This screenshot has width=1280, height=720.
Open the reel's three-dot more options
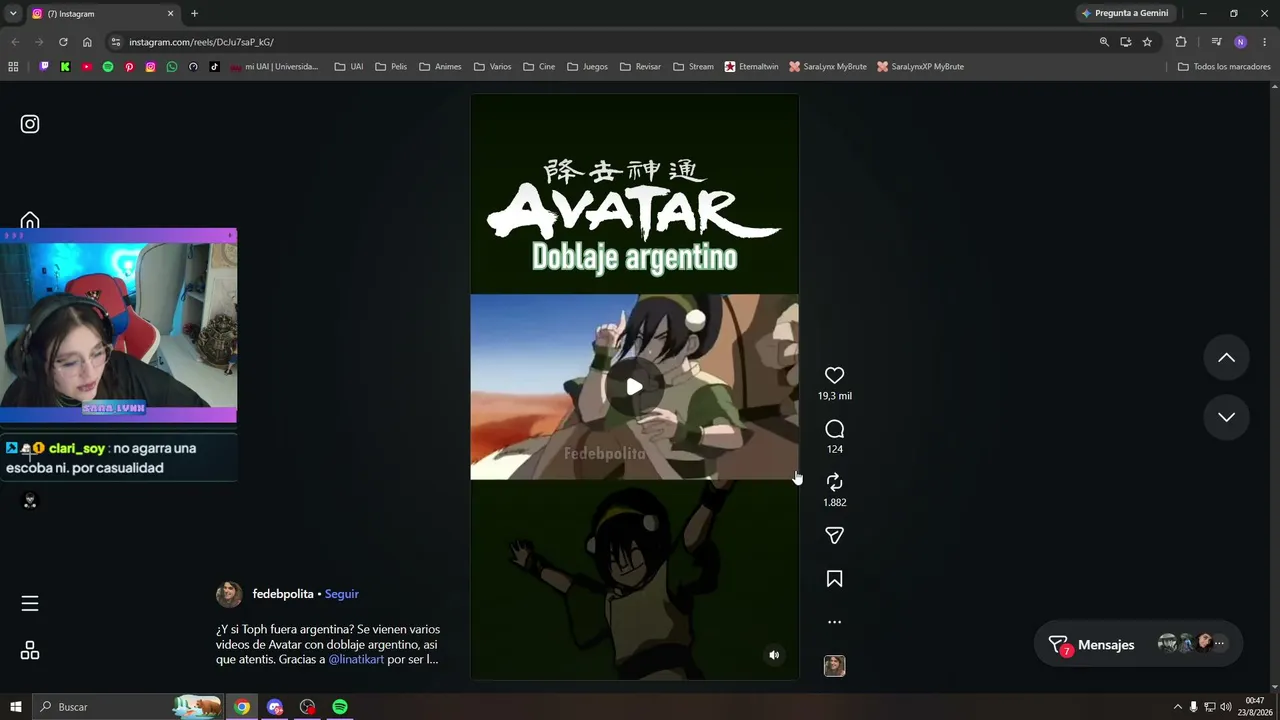[x=834, y=622]
